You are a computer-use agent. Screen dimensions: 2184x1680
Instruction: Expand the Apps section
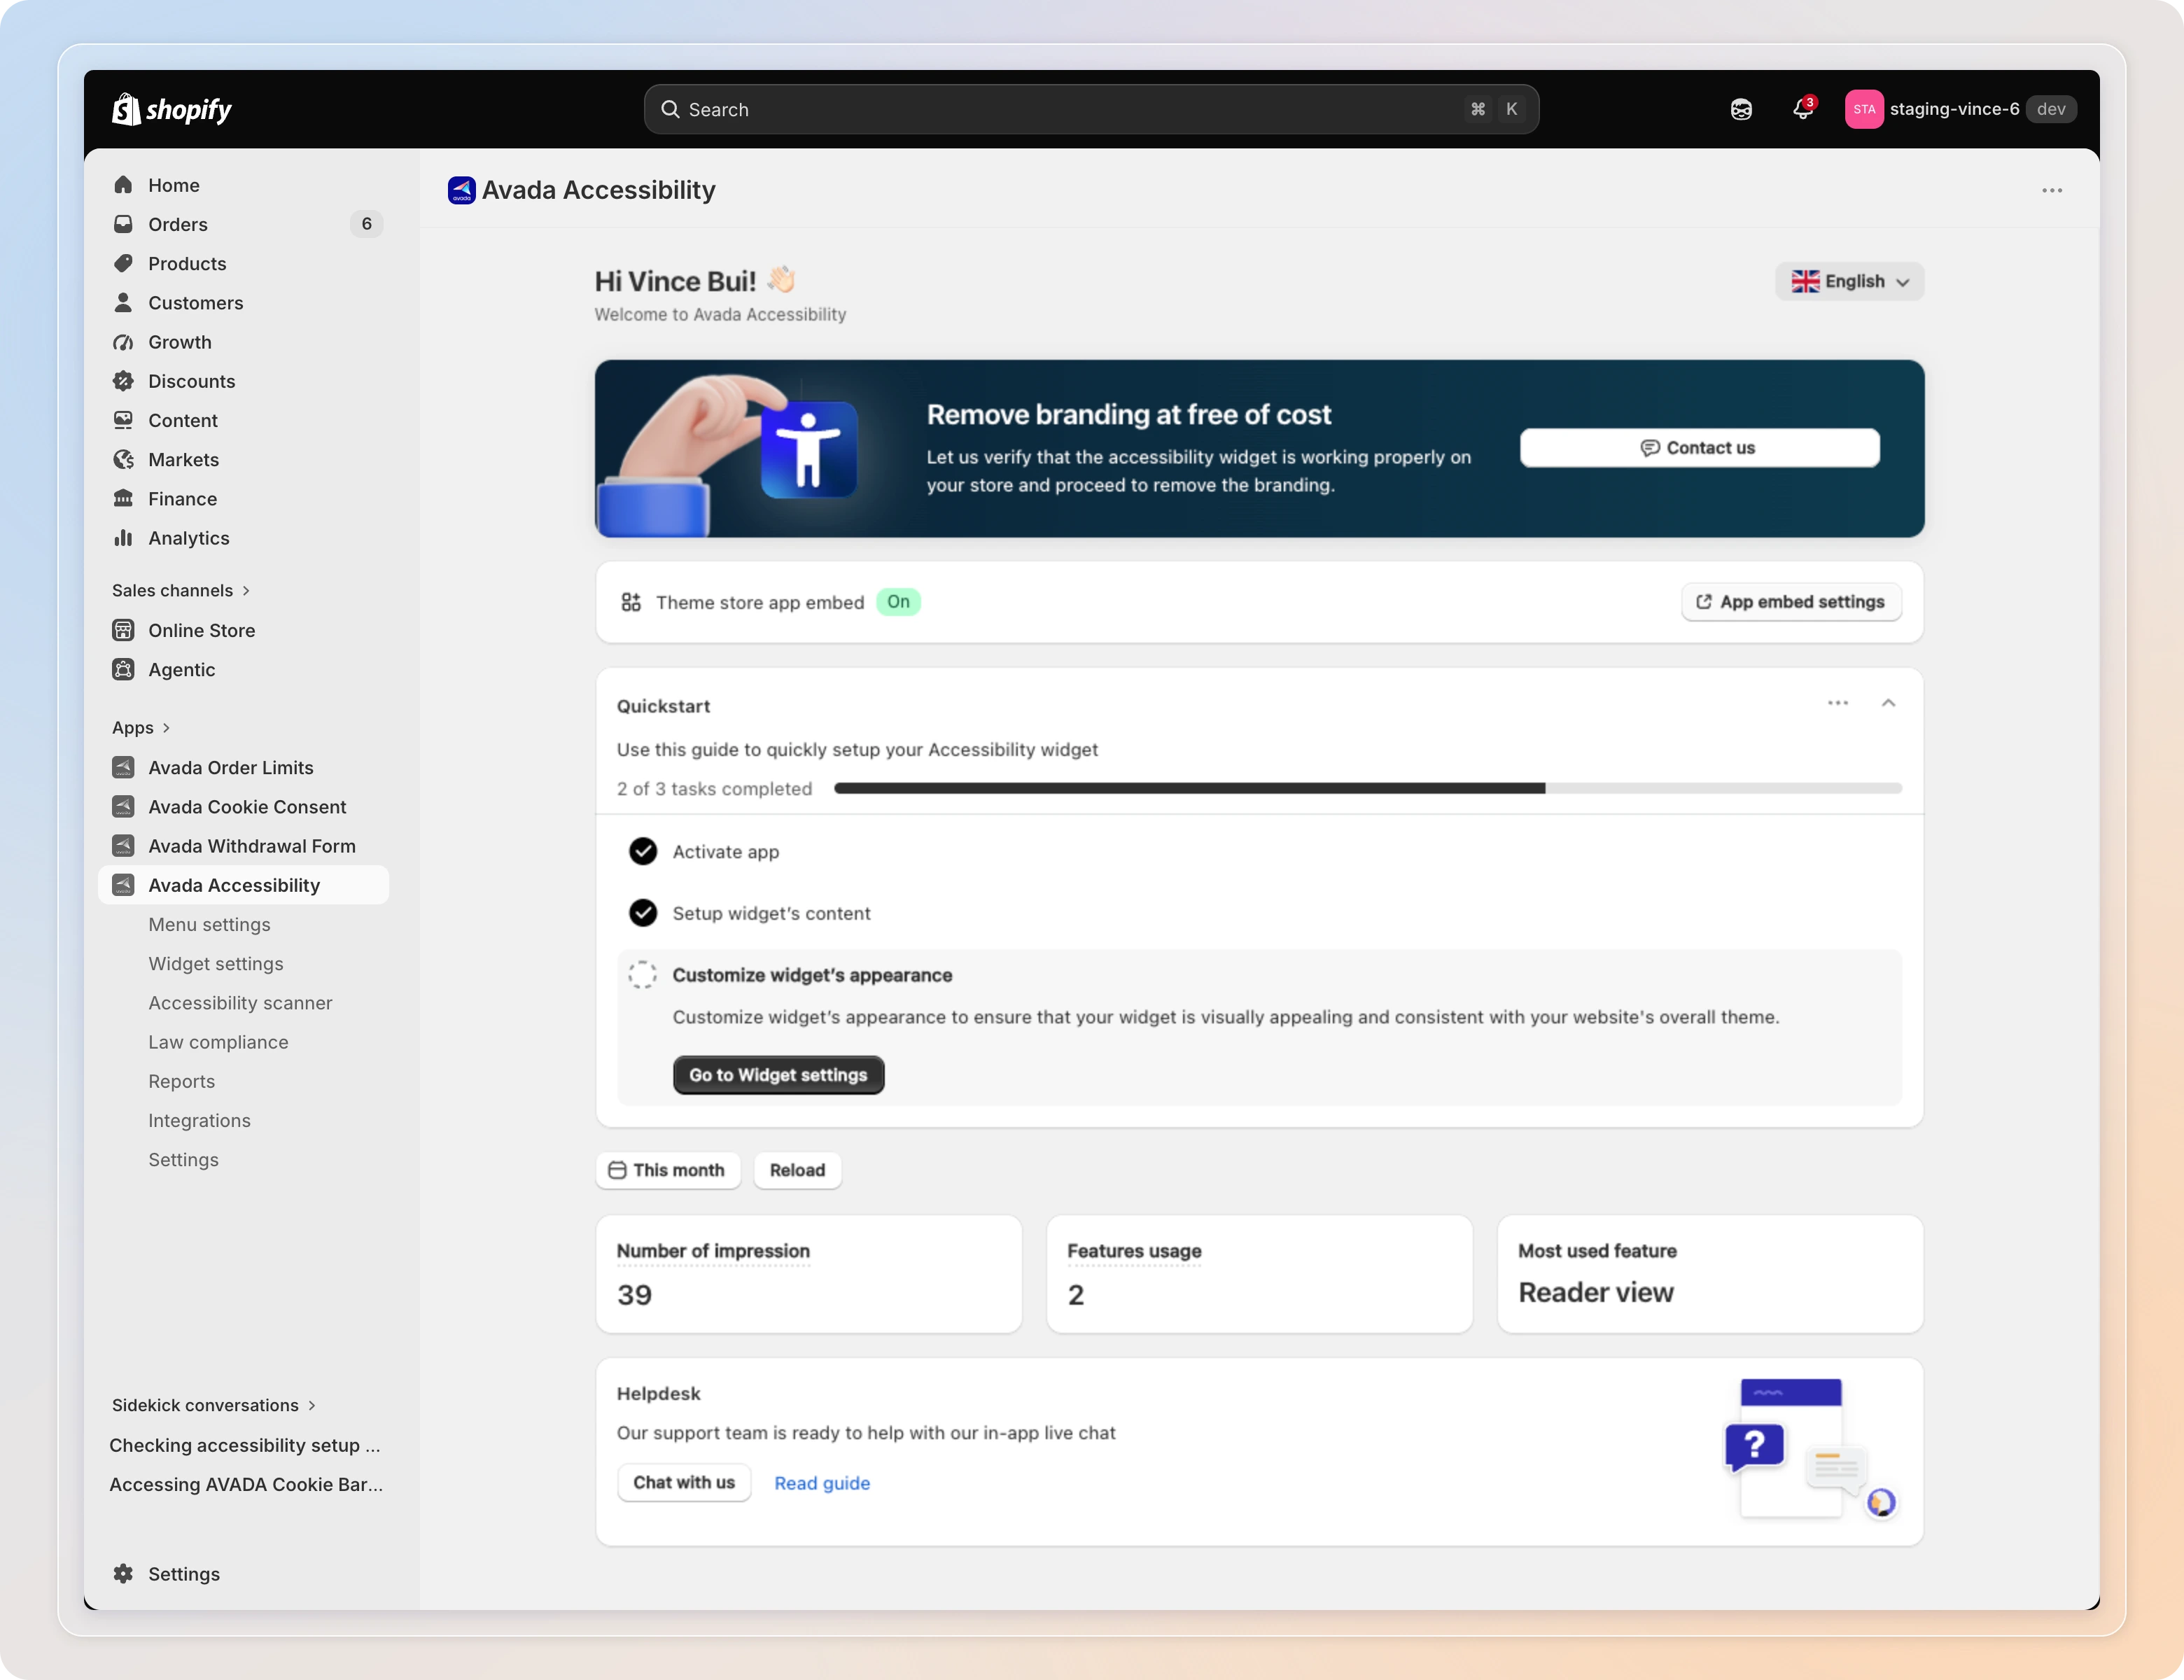pyautogui.click(x=141, y=727)
